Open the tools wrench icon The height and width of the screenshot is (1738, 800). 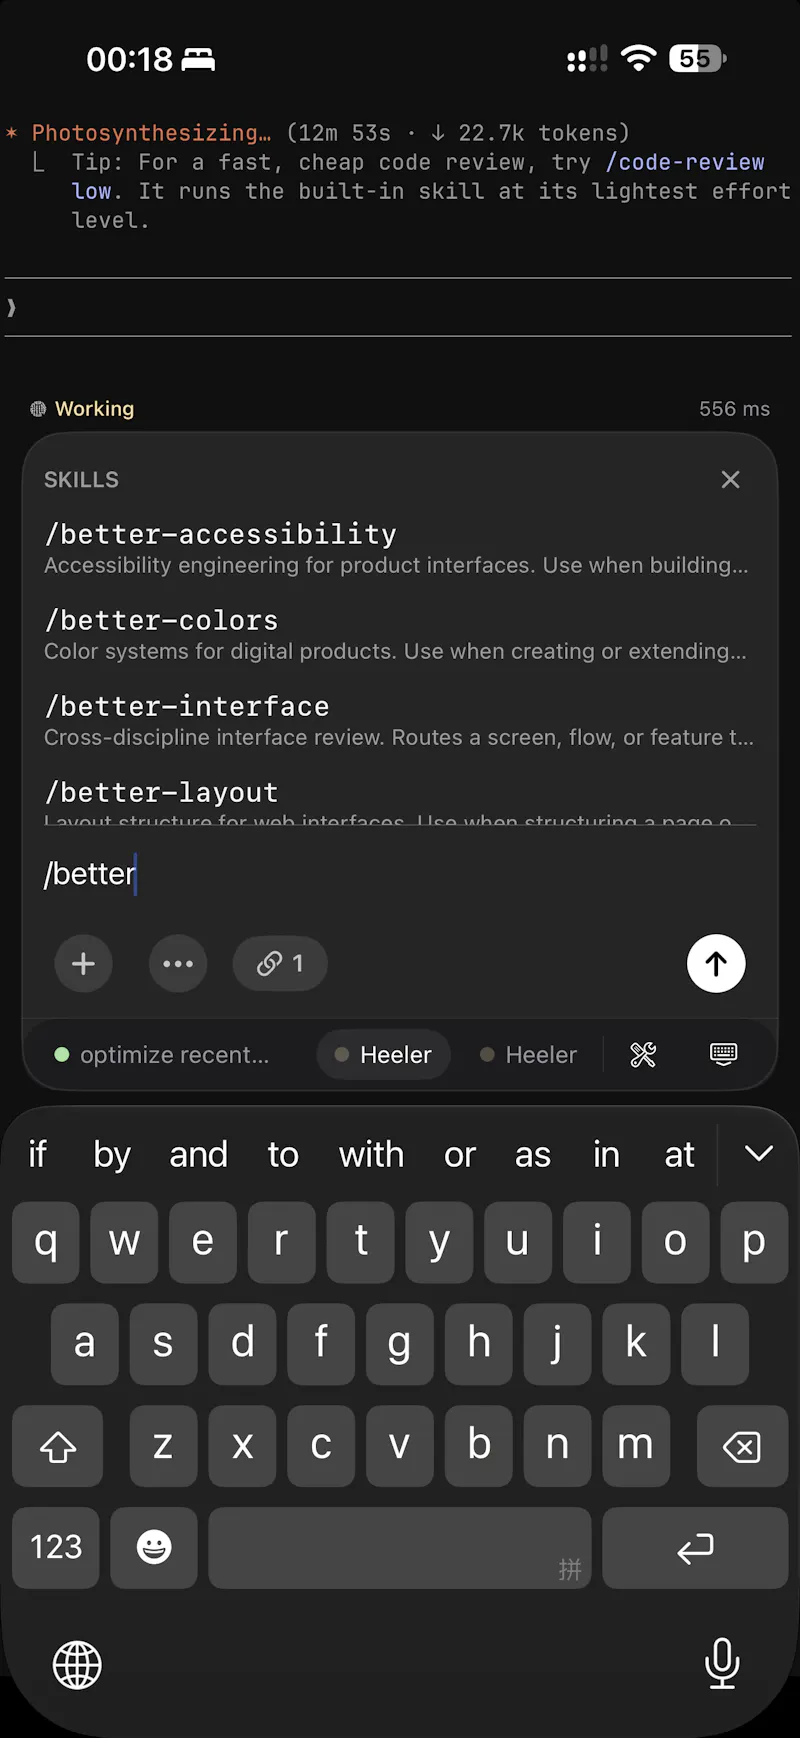coord(643,1054)
